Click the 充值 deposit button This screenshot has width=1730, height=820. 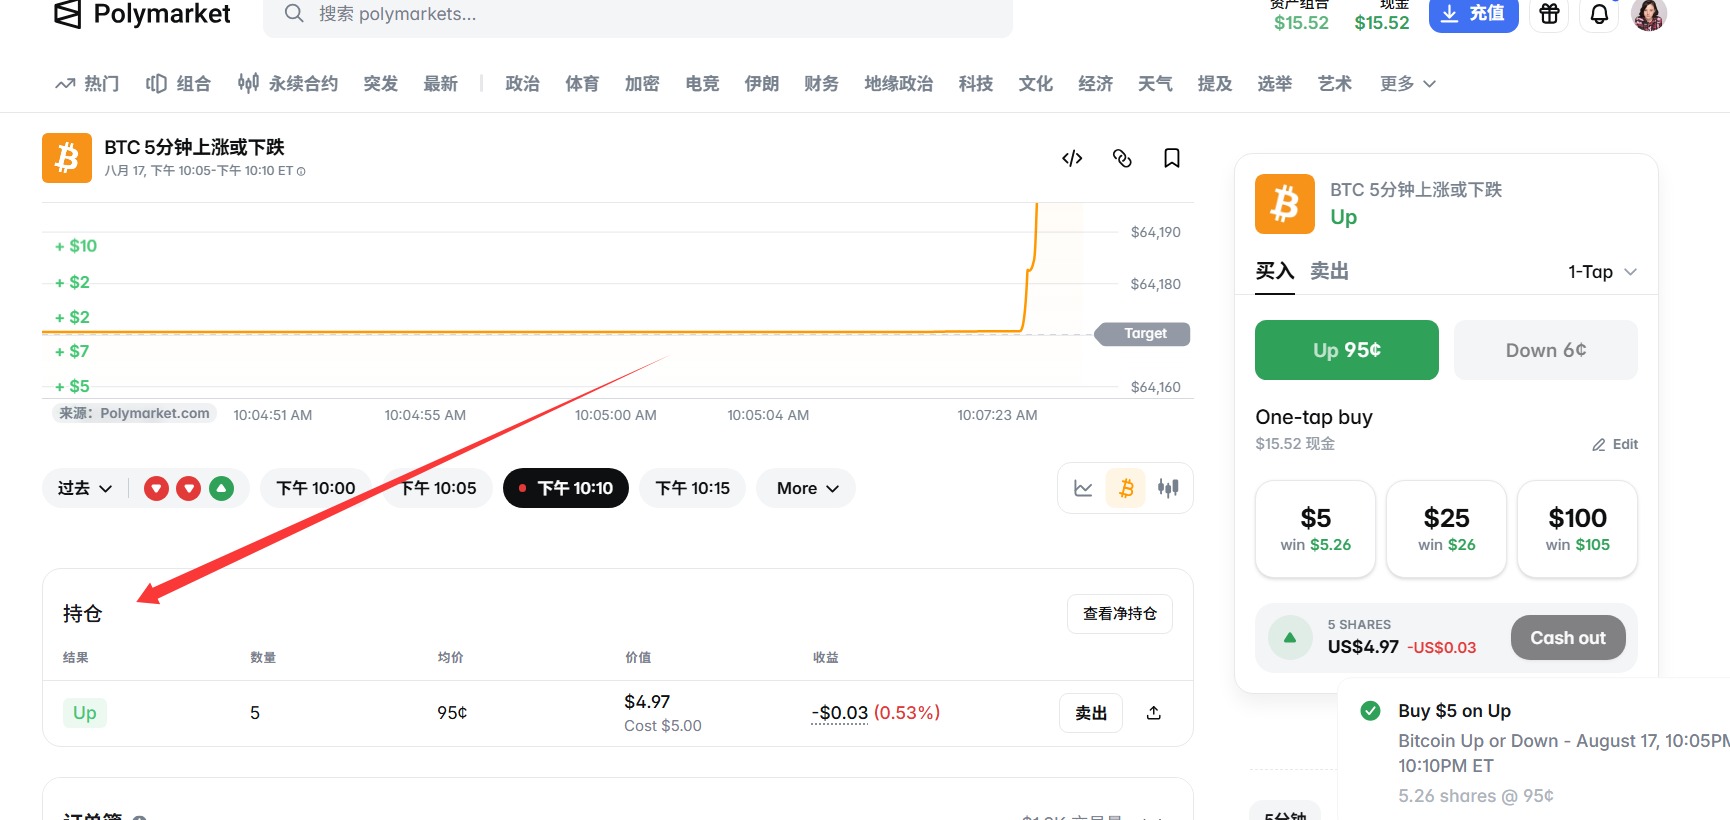1474,14
